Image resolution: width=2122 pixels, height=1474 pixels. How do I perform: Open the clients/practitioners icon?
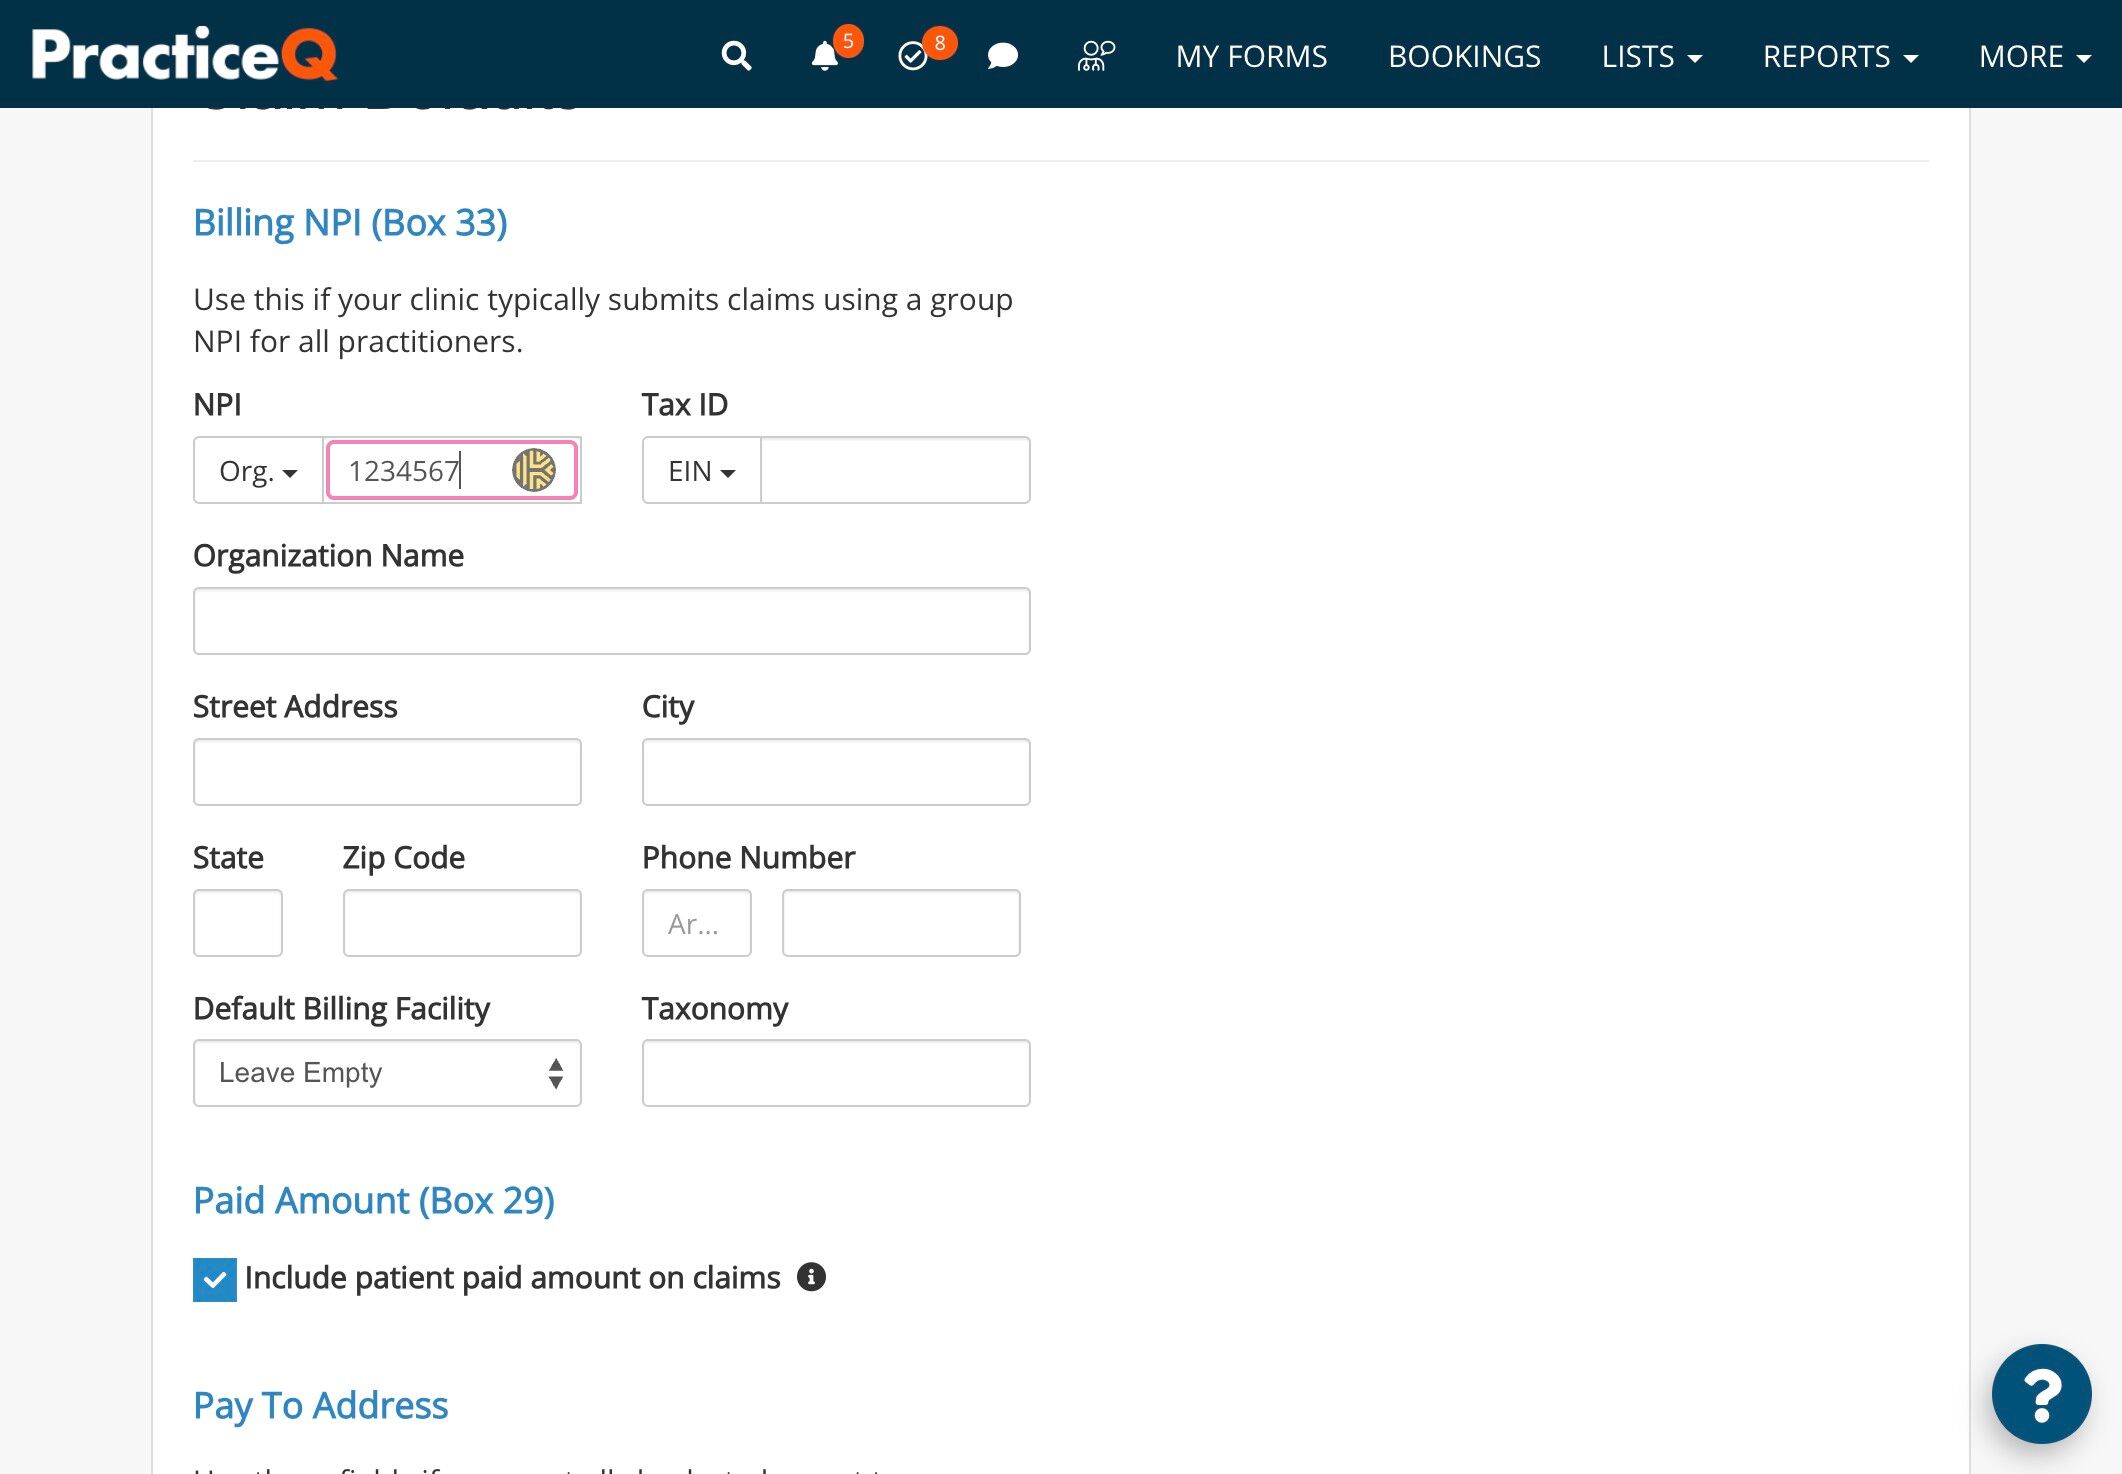click(x=1092, y=57)
